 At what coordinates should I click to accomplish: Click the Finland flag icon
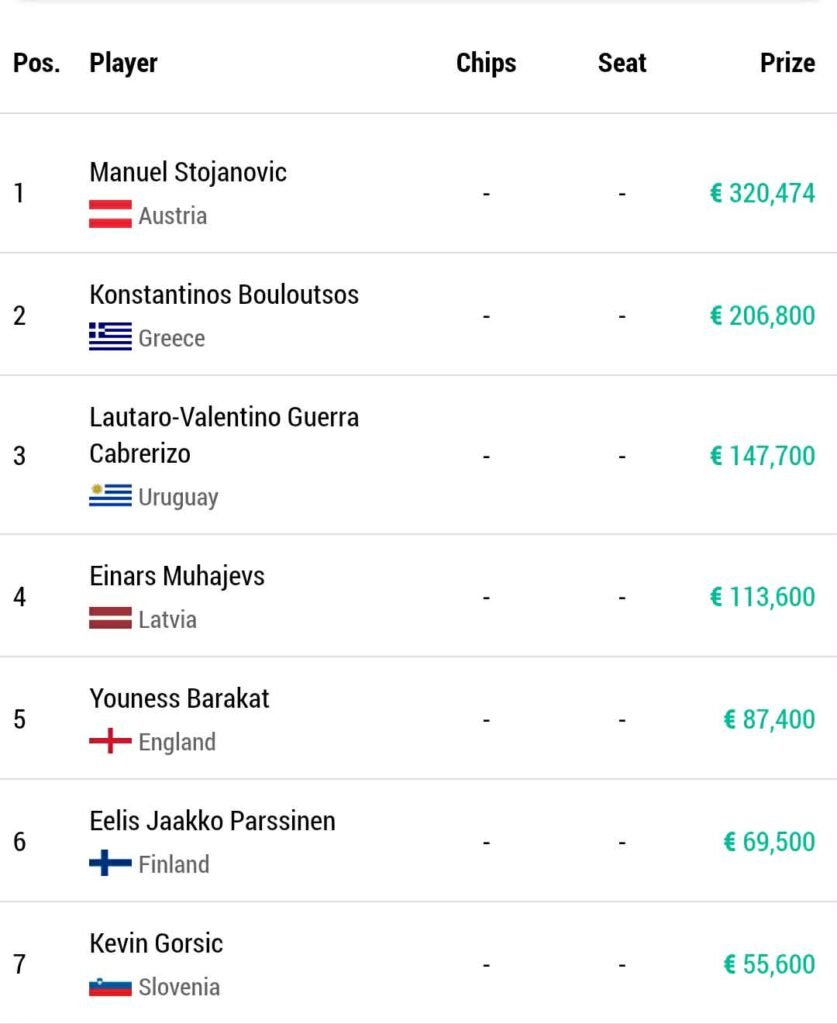coord(110,863)
